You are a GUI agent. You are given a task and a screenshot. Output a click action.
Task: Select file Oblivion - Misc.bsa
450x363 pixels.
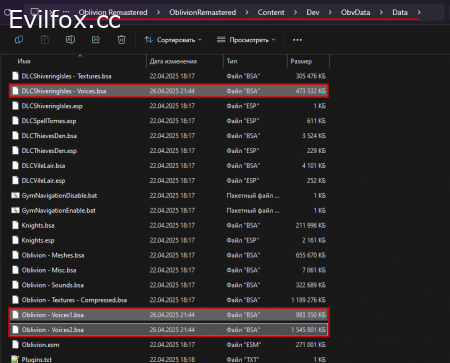tap(169, 270)
